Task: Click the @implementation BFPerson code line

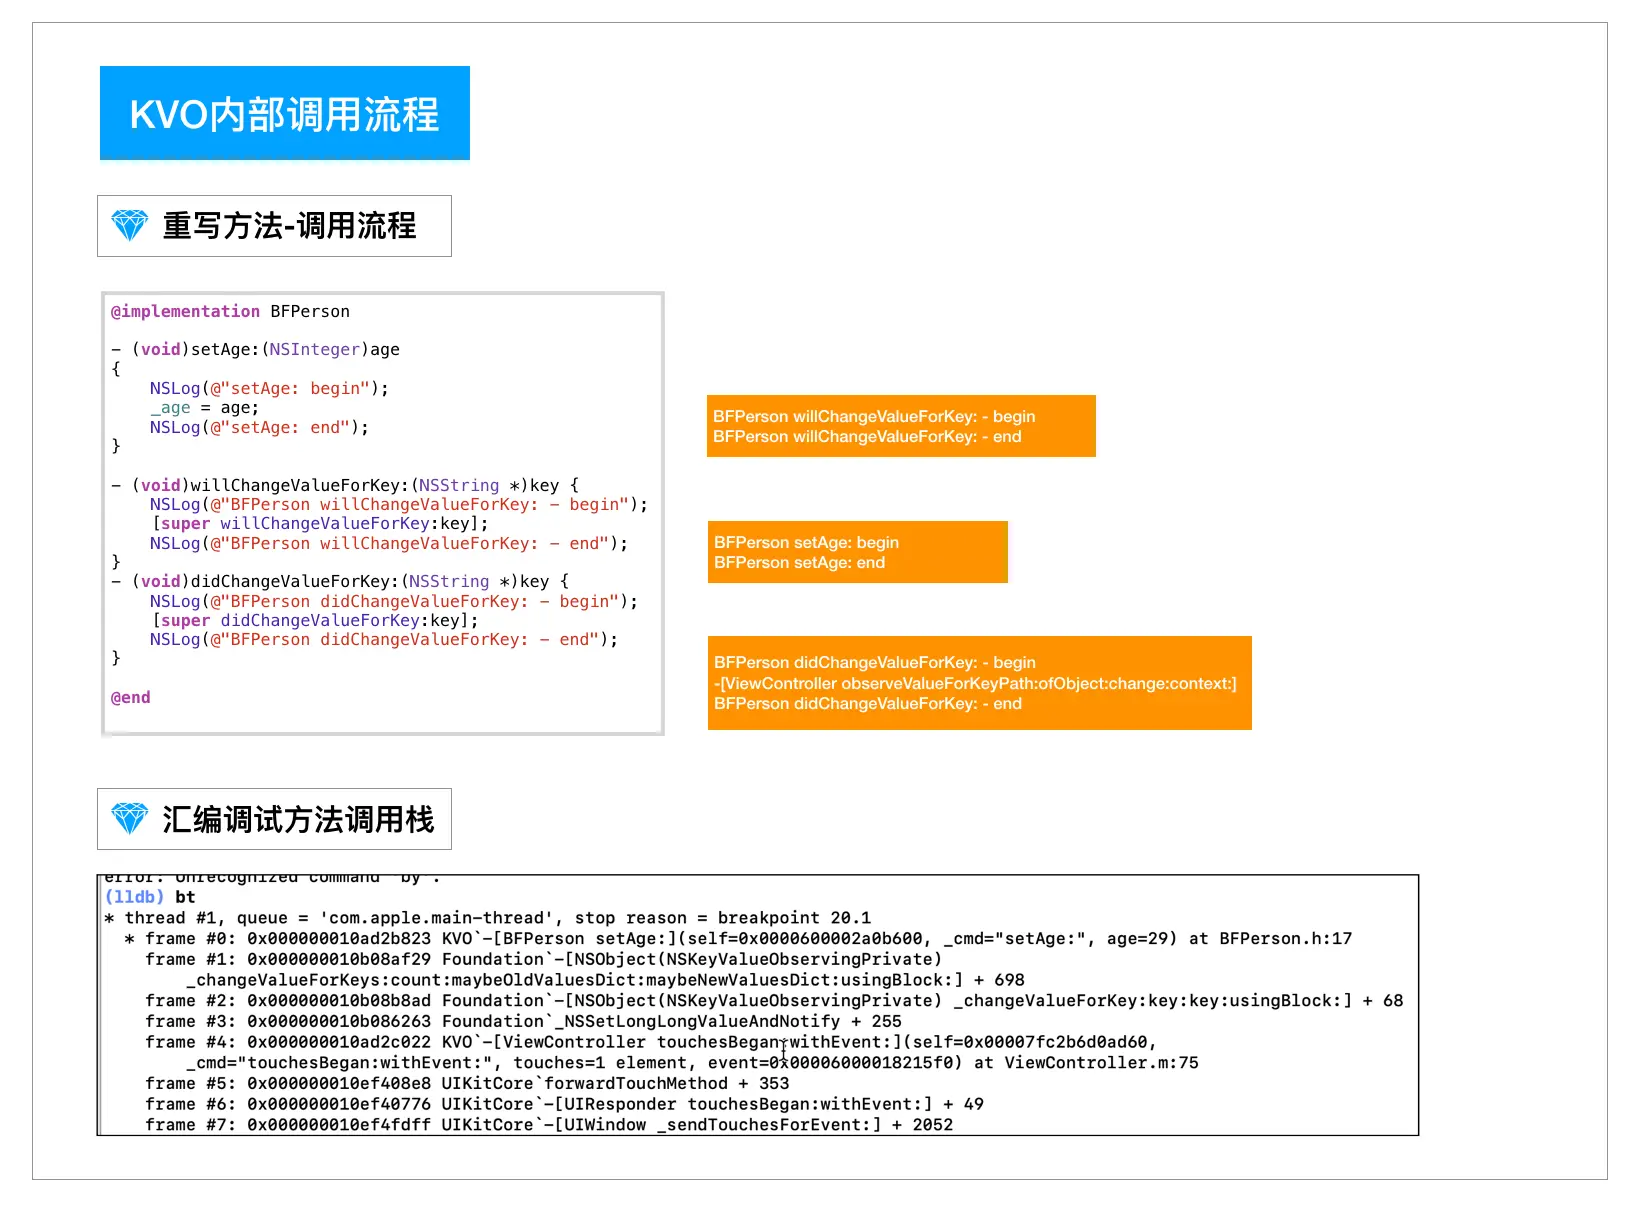Action: point(230,311)
